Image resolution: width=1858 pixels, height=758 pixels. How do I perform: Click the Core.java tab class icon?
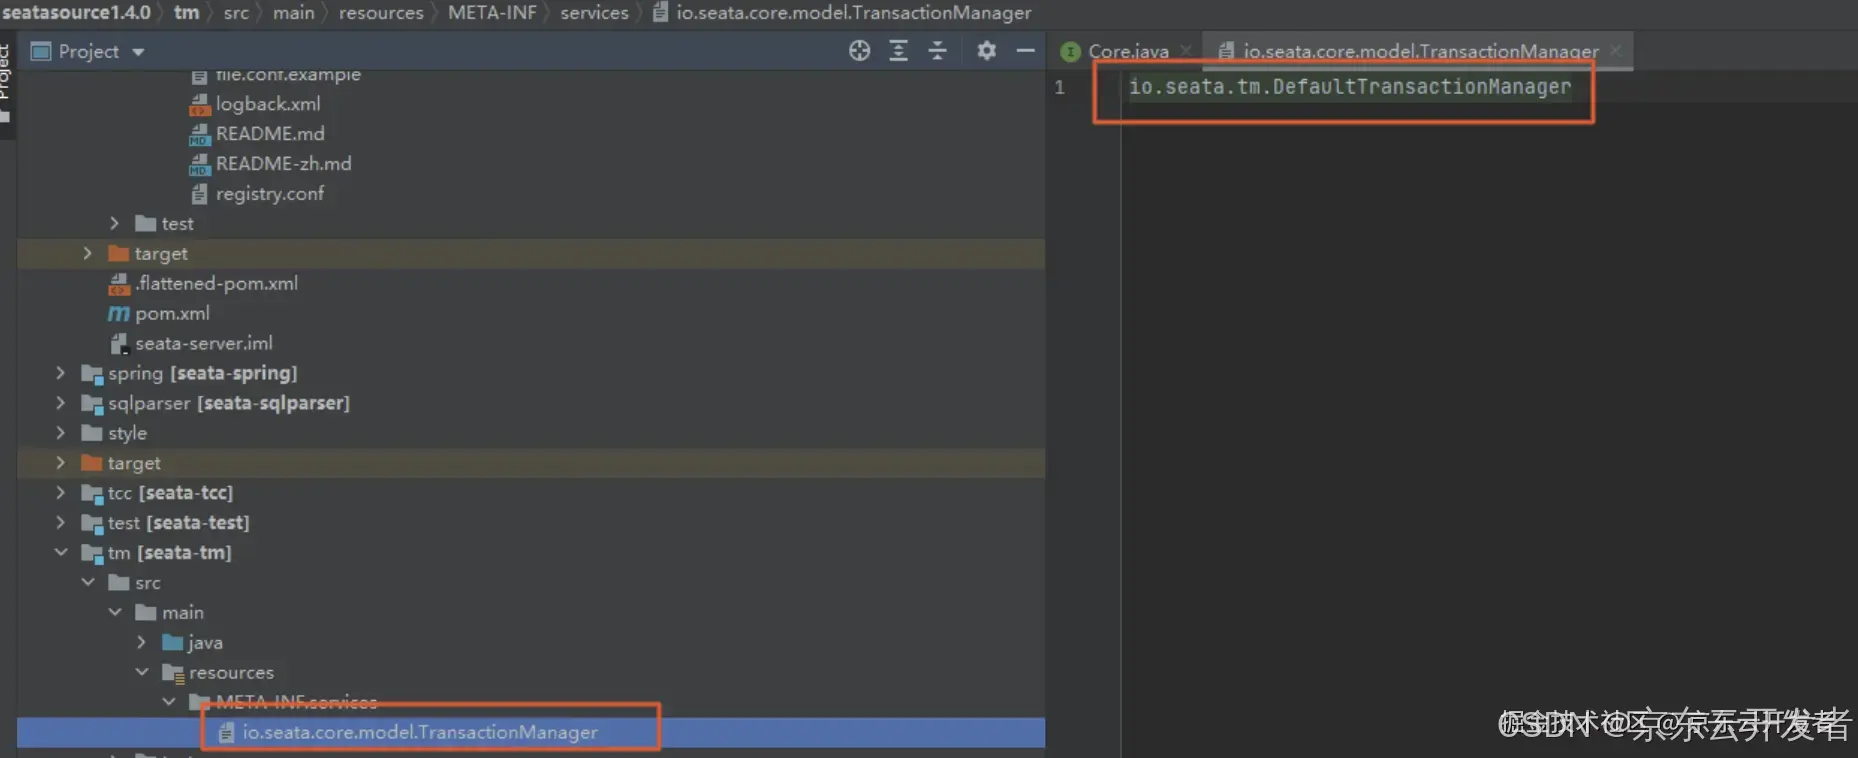(x=1071, y=51)
